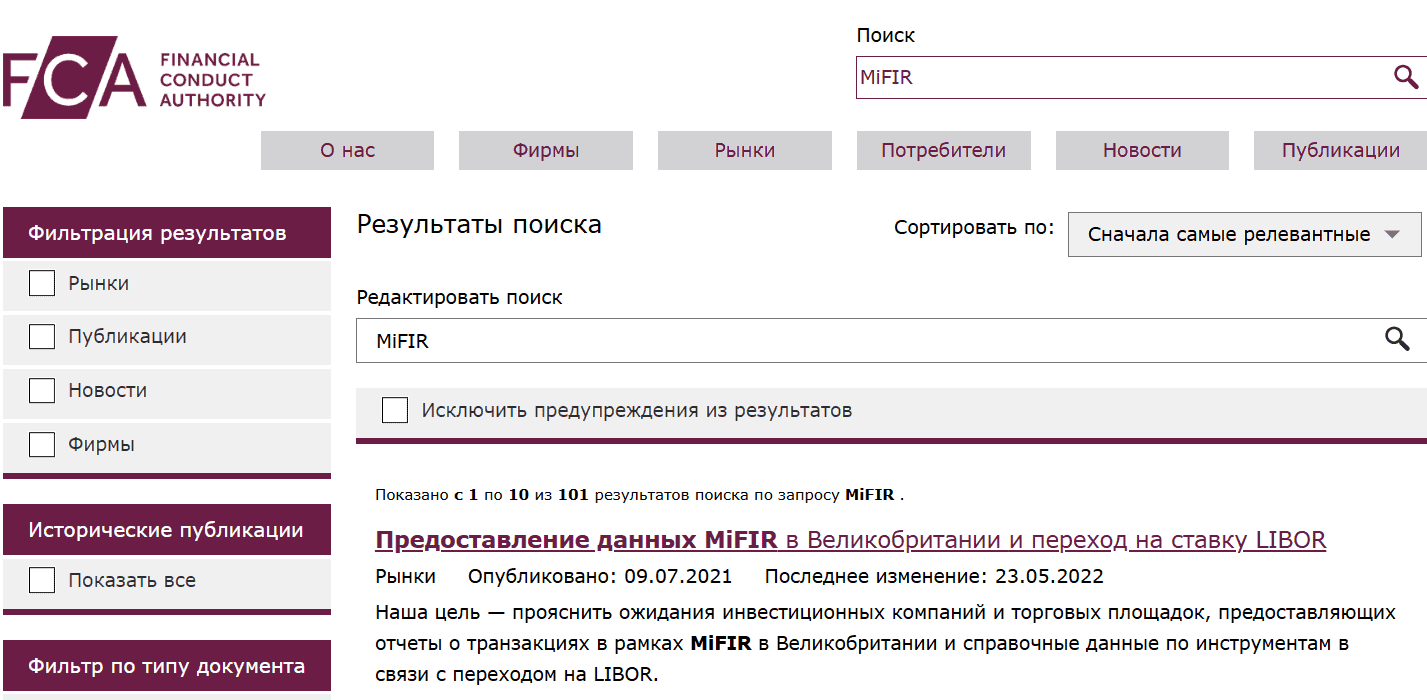Open the 'О нас' navigation menu
This screenshot has width=1427, height=700.
346,150
